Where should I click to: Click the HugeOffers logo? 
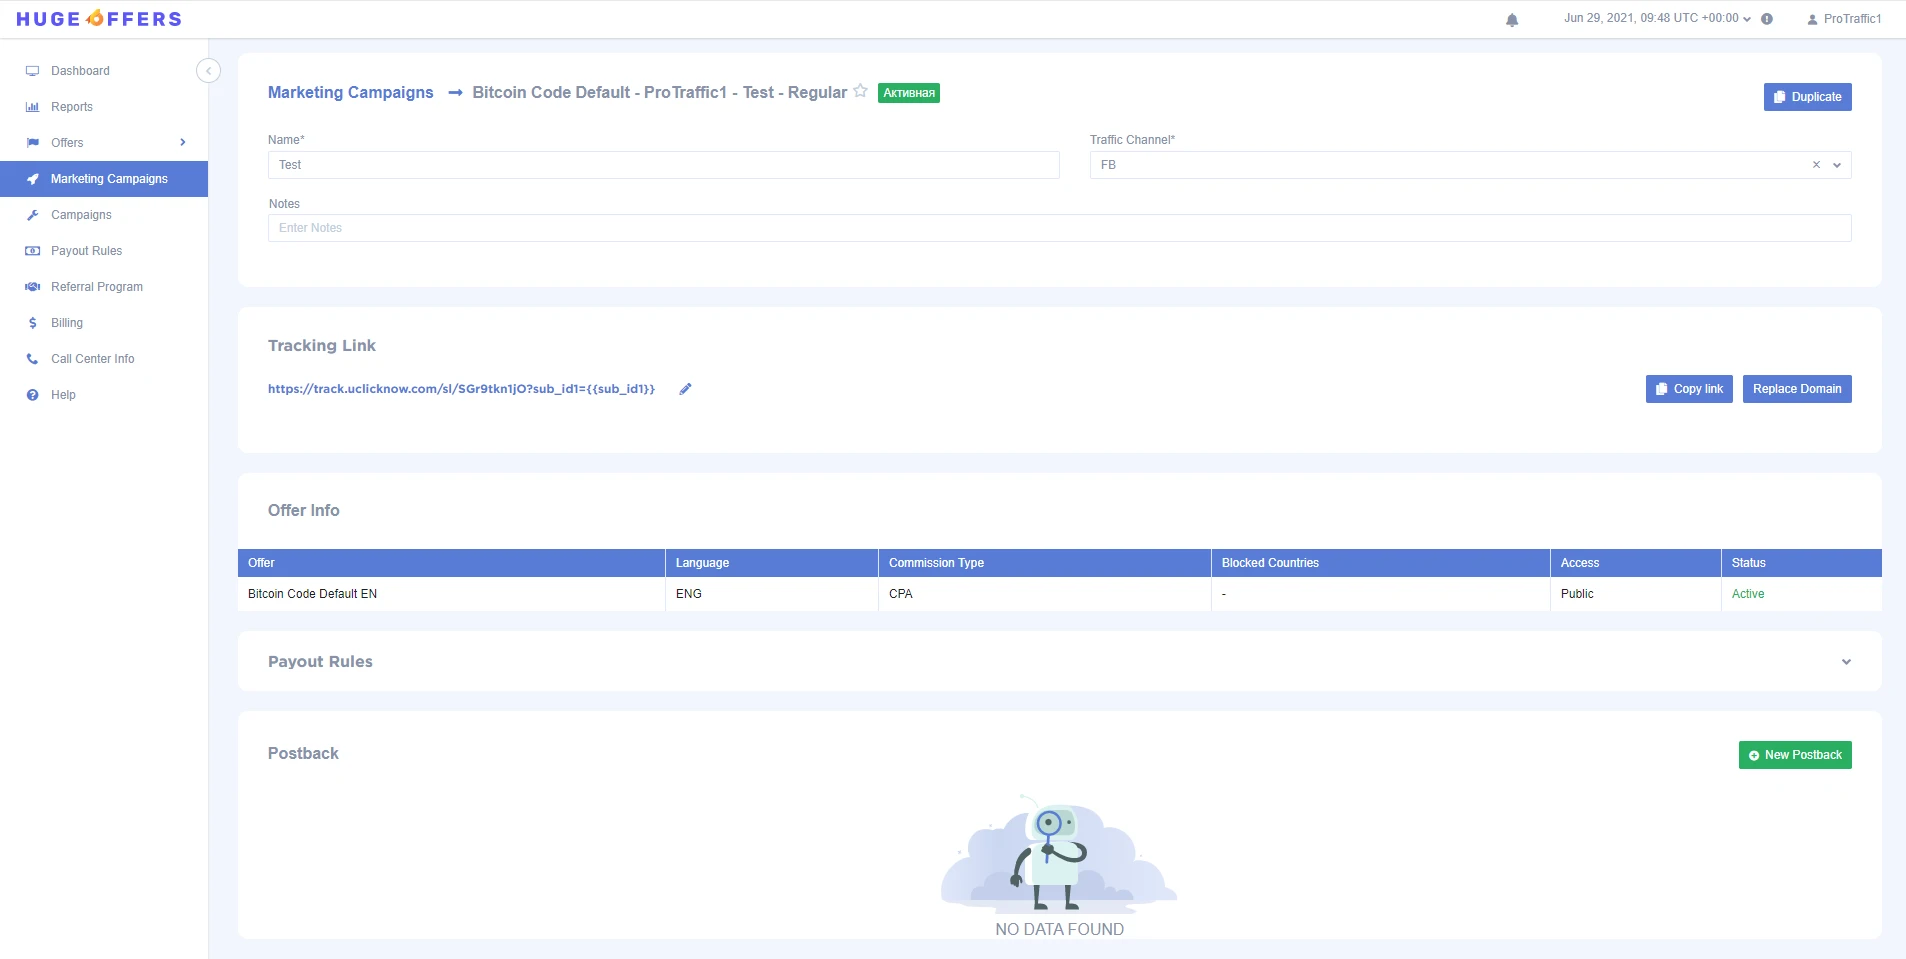click(99, 19)
